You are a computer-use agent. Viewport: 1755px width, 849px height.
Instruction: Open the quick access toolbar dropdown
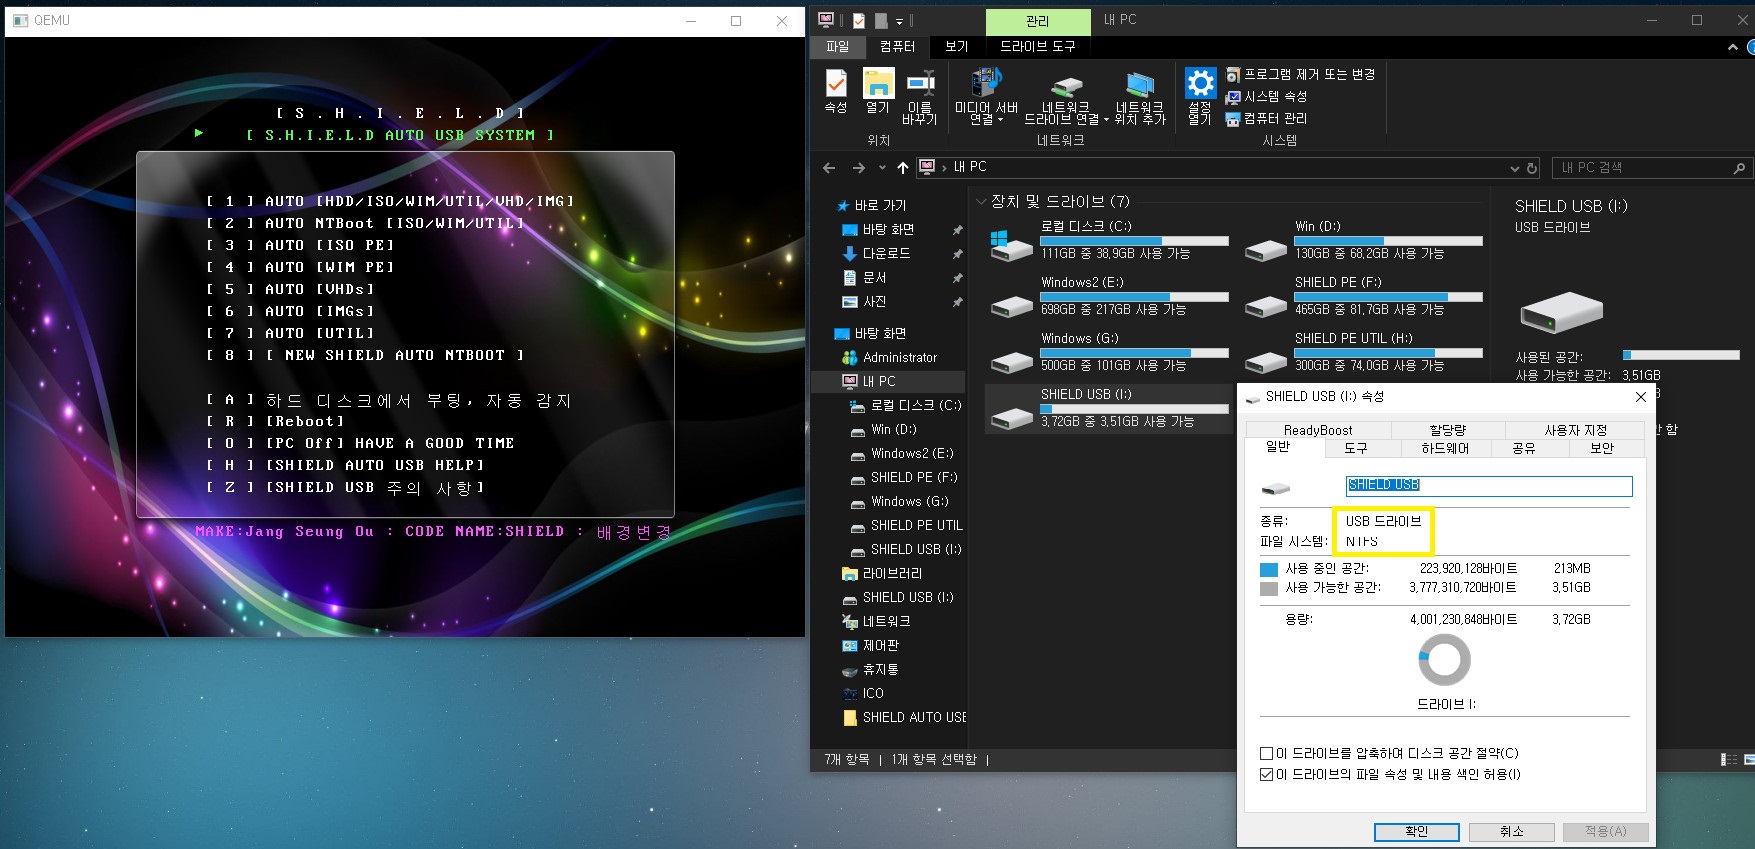(x=899, y=20)
